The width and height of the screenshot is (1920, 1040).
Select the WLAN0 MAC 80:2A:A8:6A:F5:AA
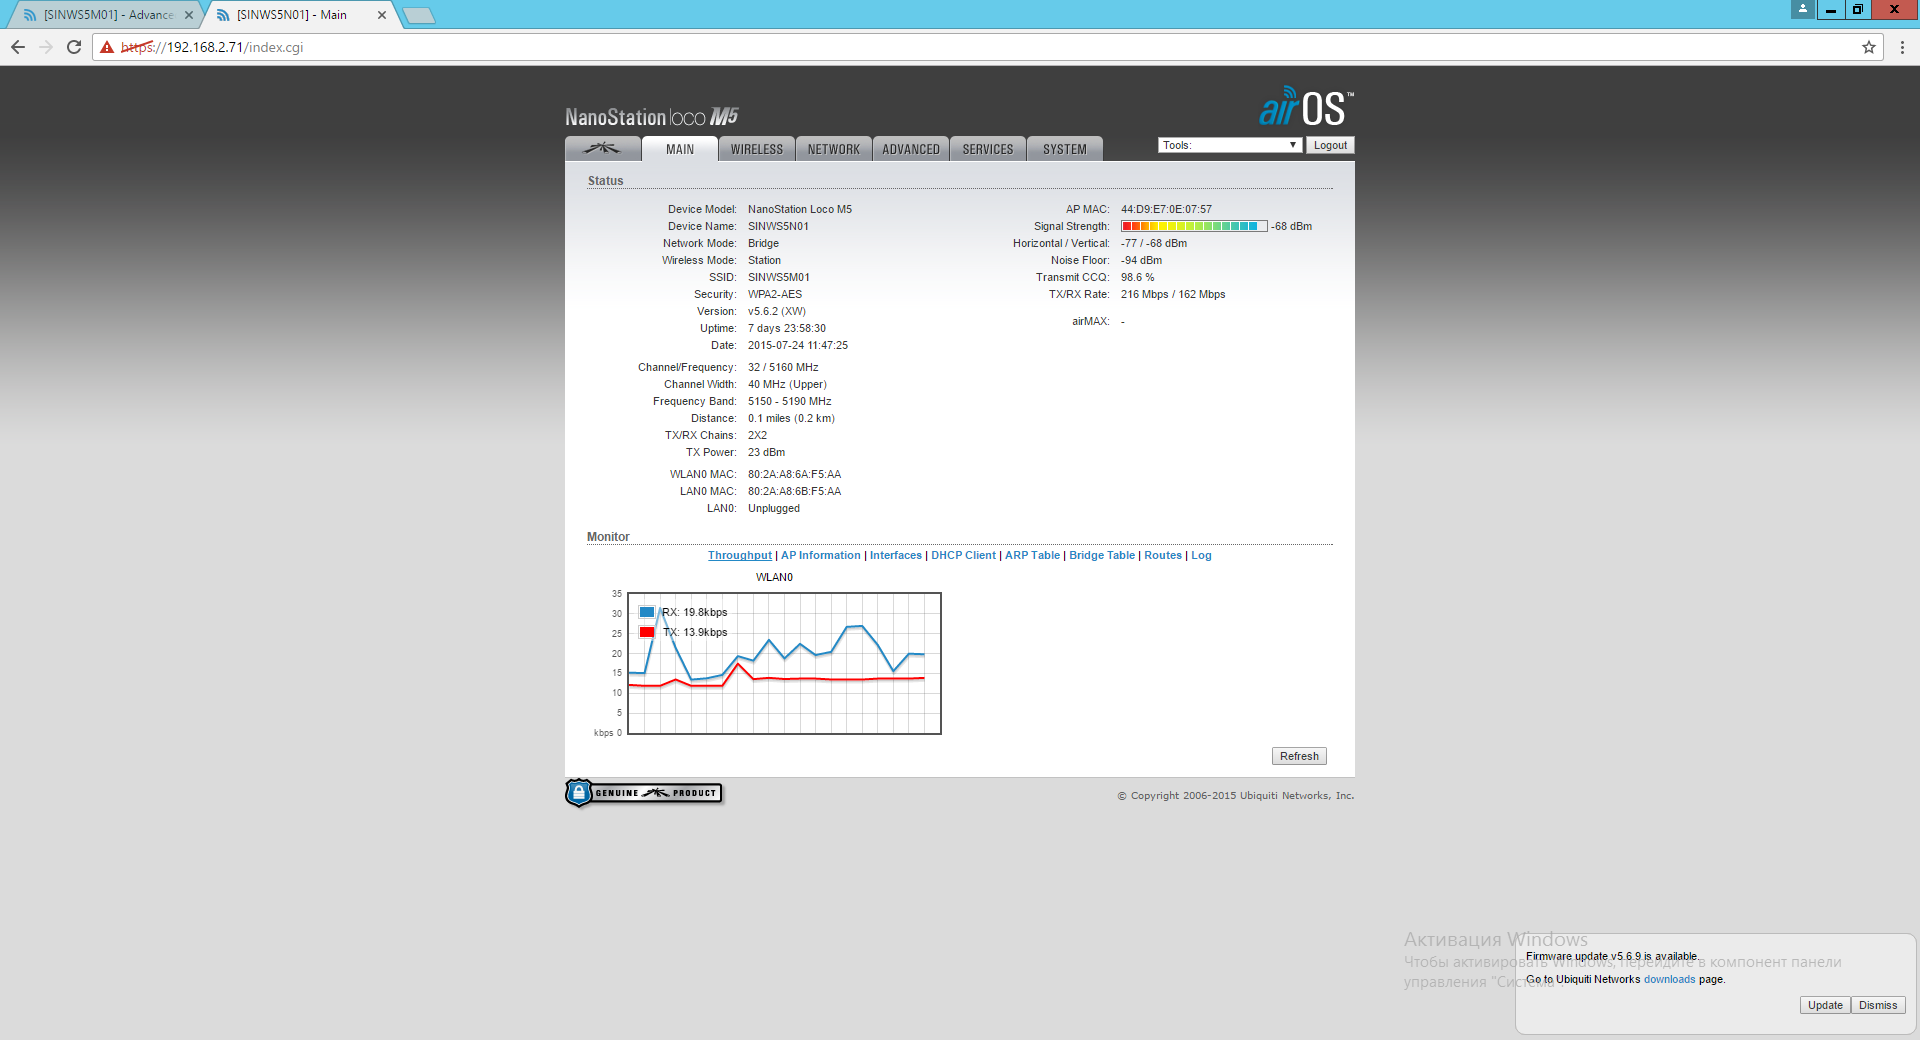coord(794,474)
